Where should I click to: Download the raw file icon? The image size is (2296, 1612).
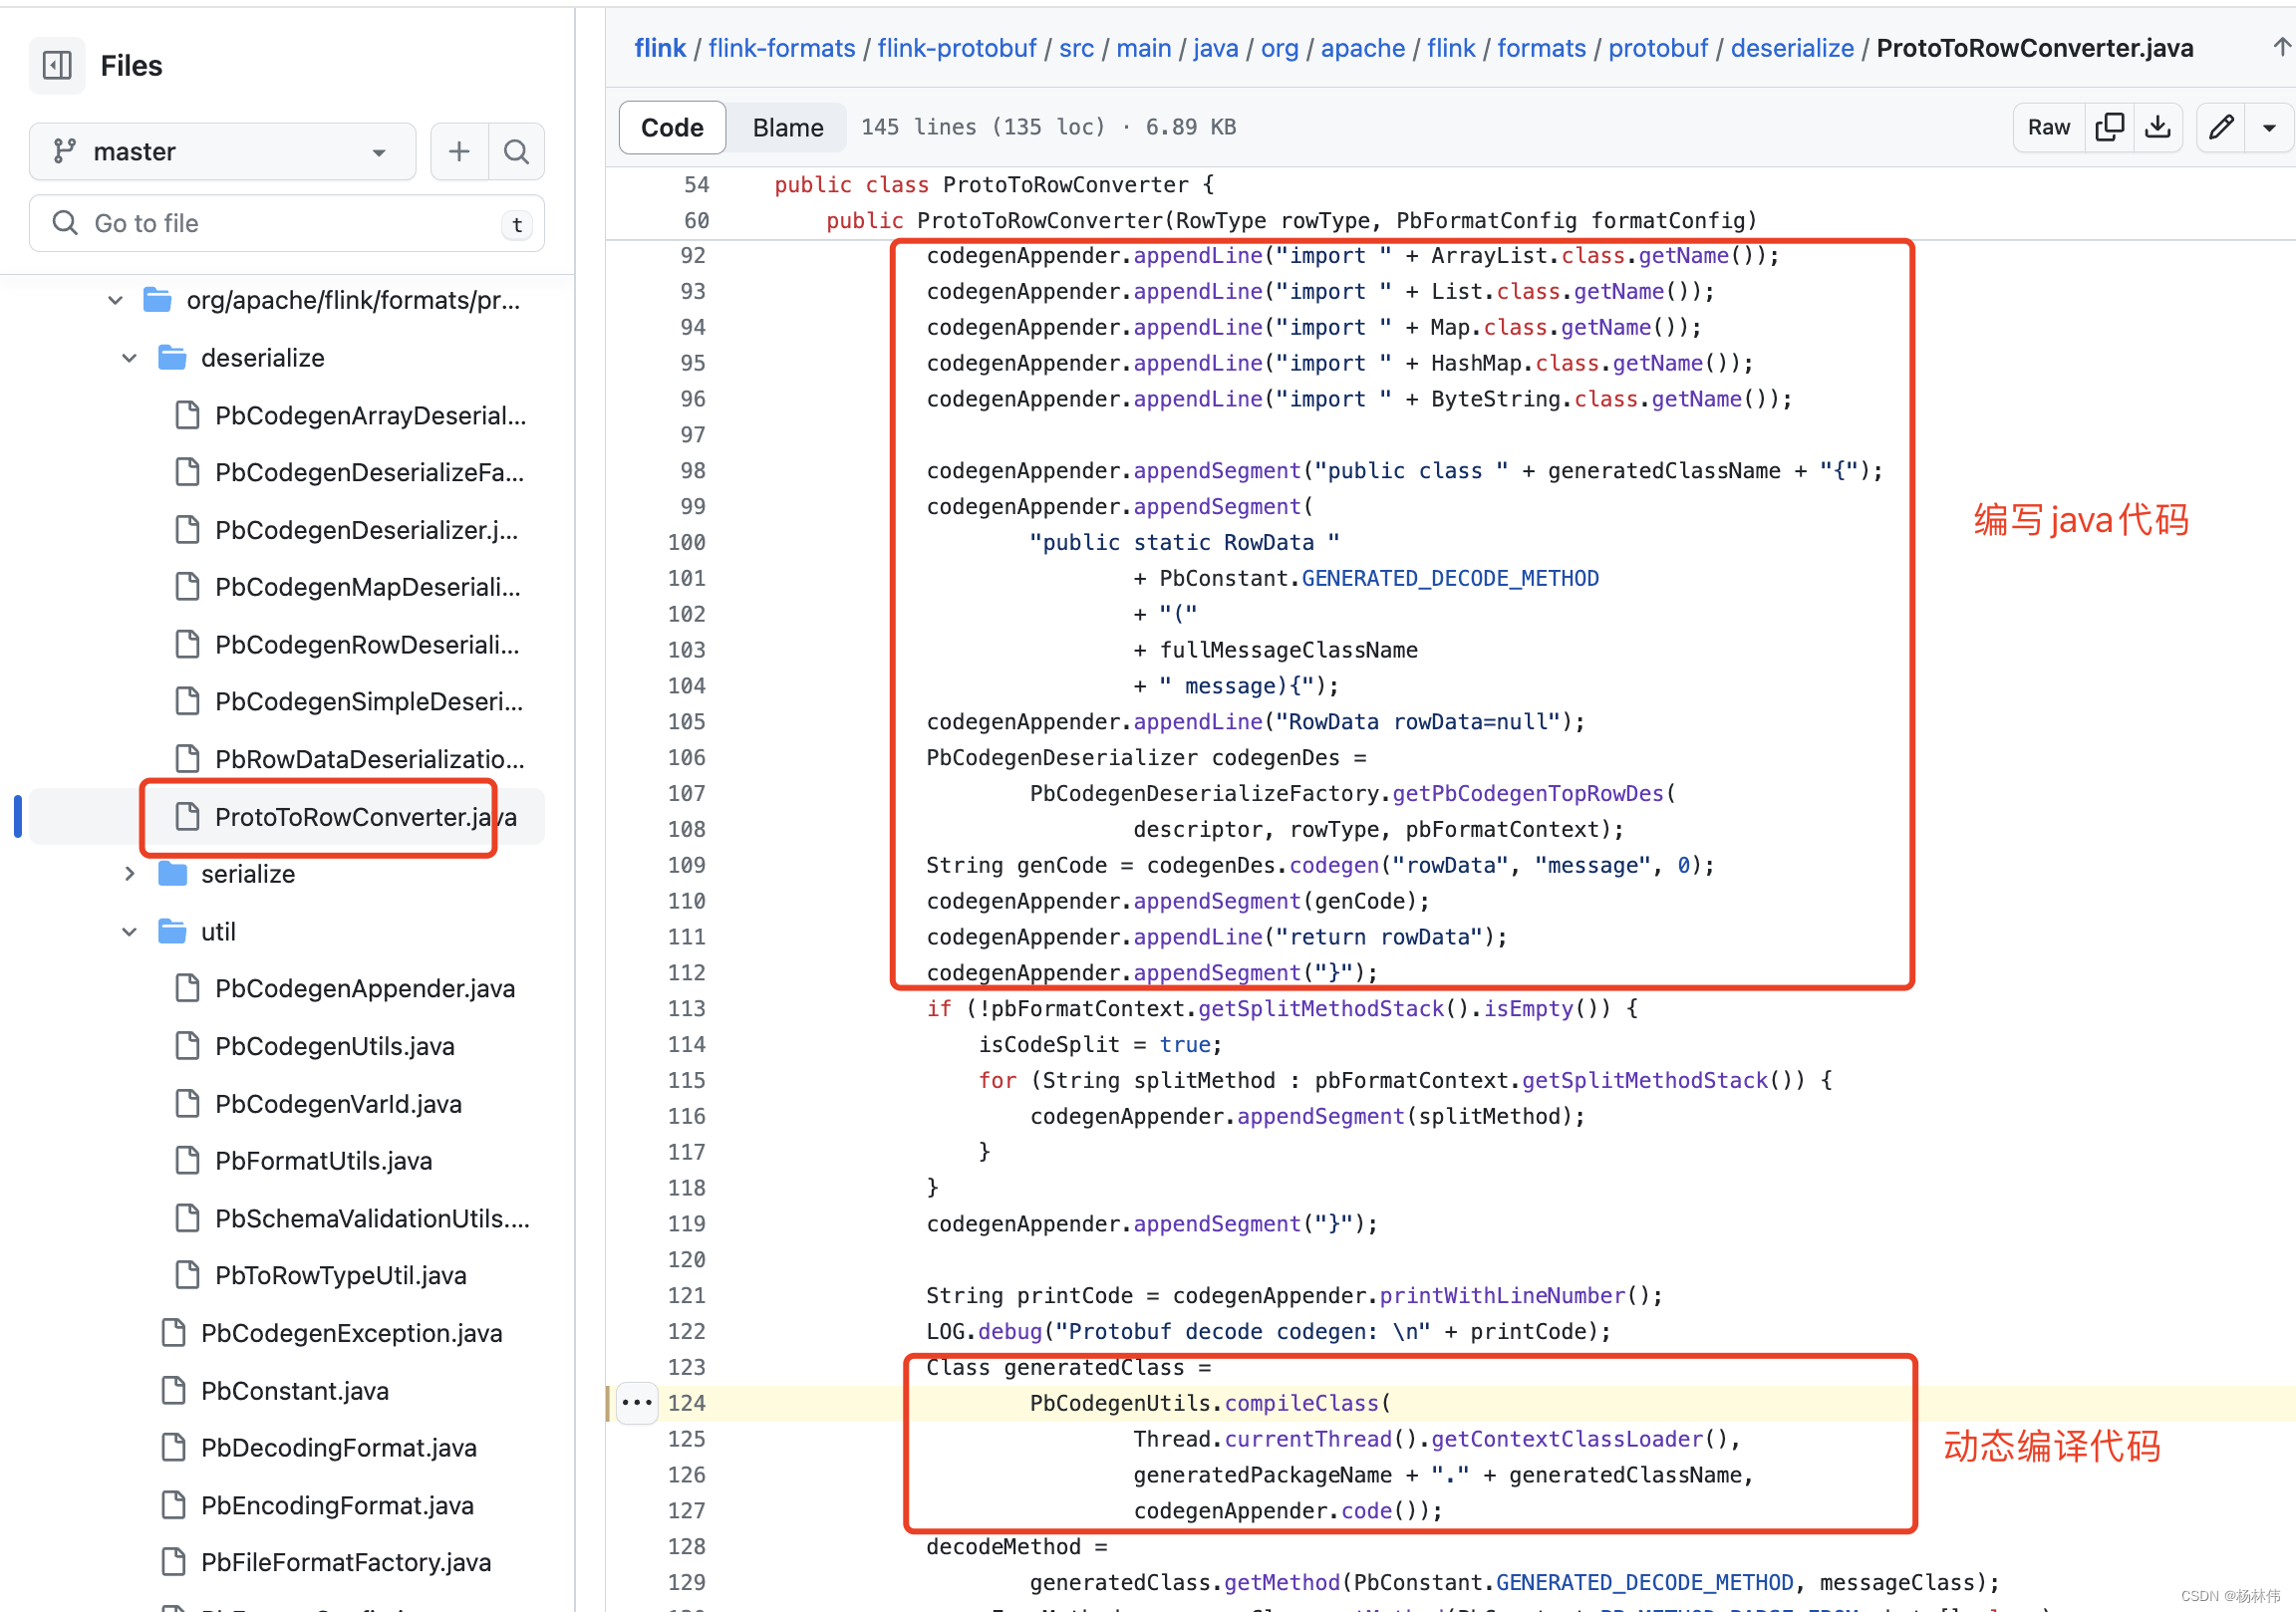(2157, 127)
